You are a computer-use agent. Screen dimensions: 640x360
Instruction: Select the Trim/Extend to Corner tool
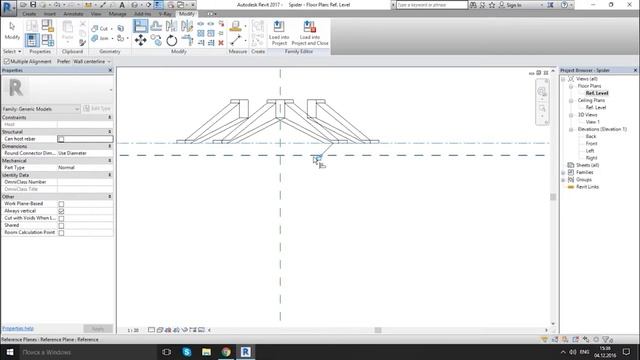187,40
